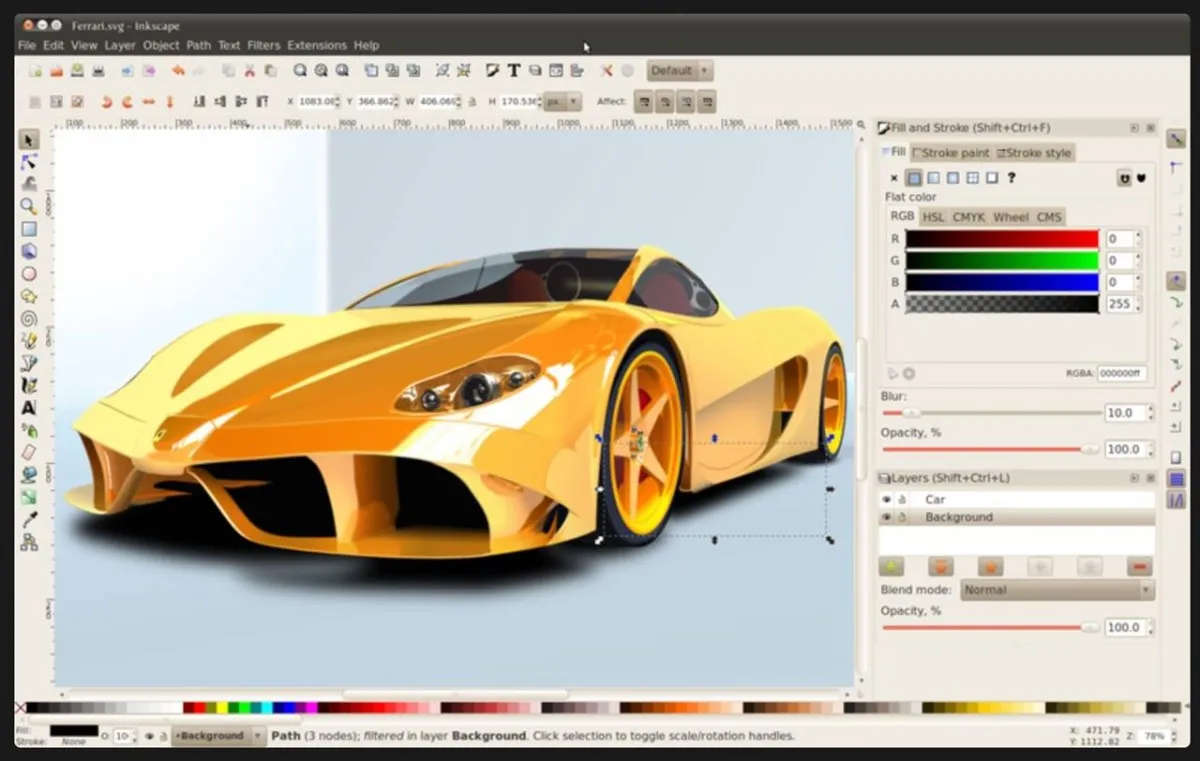Open the Blend mode Normal dropdown

point(1057,590)
